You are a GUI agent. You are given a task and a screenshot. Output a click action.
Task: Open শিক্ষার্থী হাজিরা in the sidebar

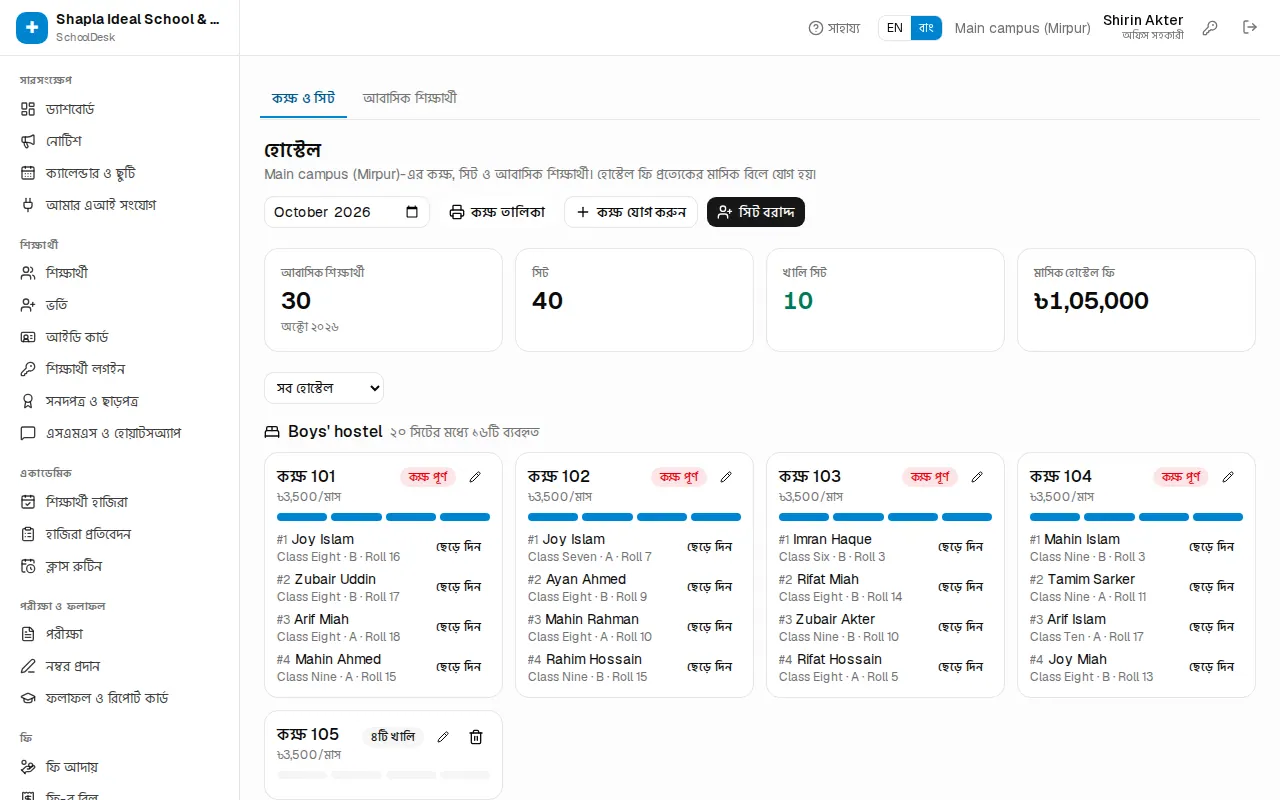click(120, 502)
